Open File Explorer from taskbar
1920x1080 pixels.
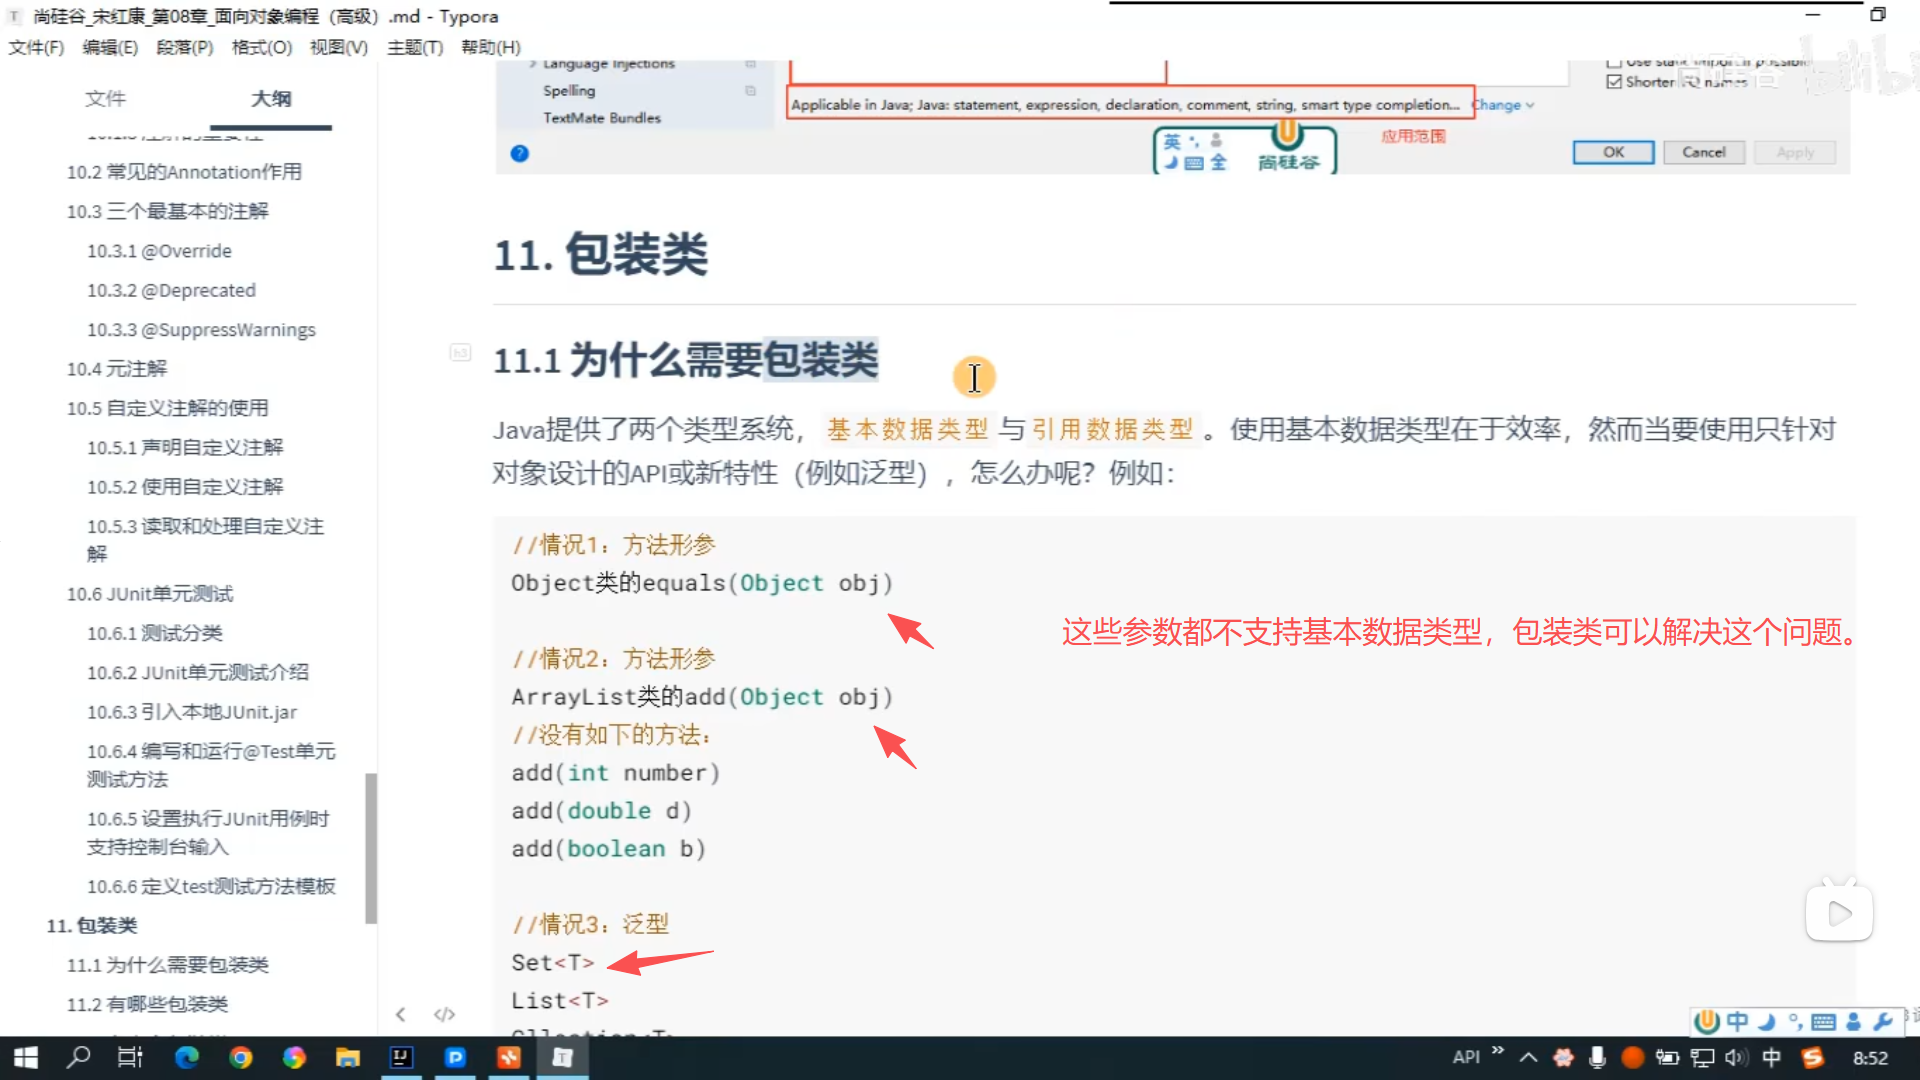(347, 1057)
